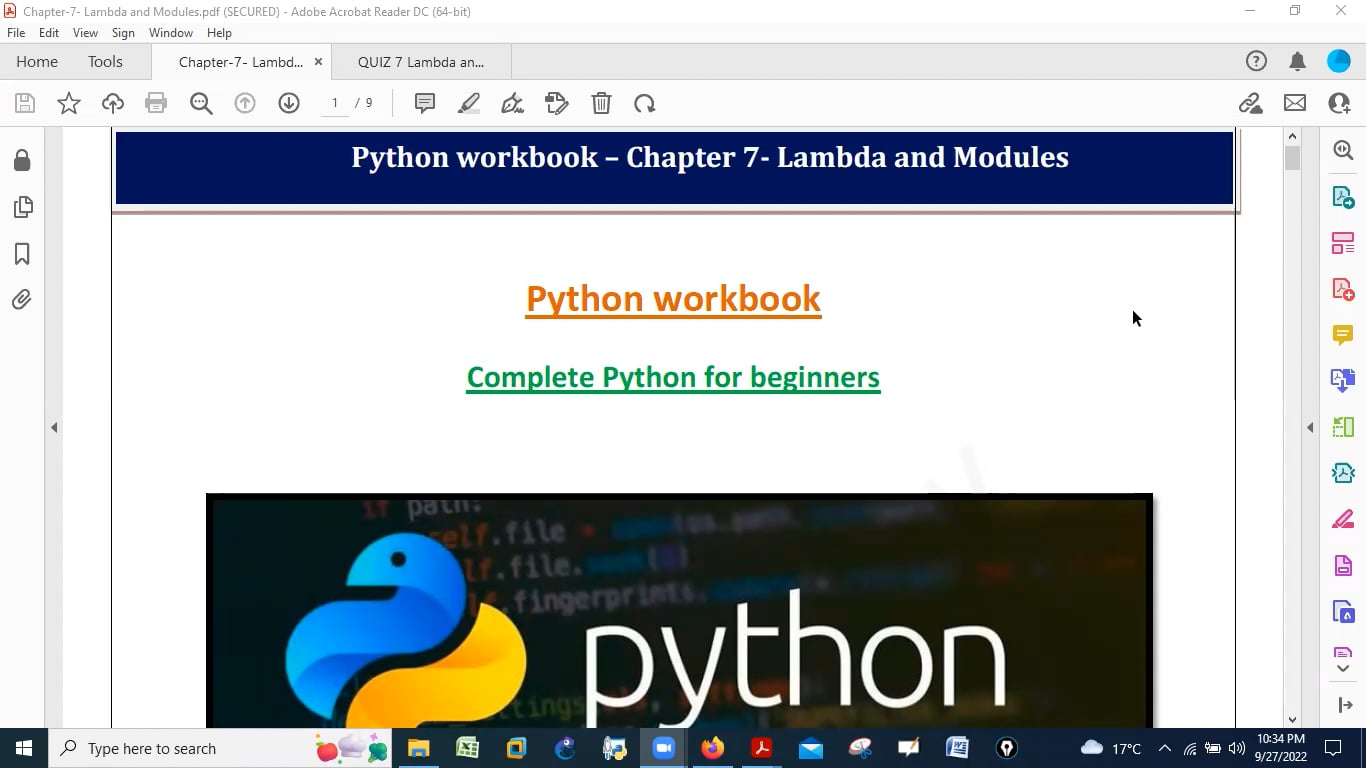This screenshot has height=768, width=1366.
Task: Collapse the right tools pane arrow
Action: coord(1310,427)
